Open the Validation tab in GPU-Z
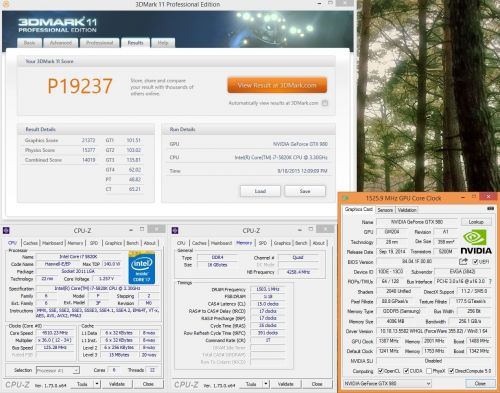500x393 pixels. 407,210
